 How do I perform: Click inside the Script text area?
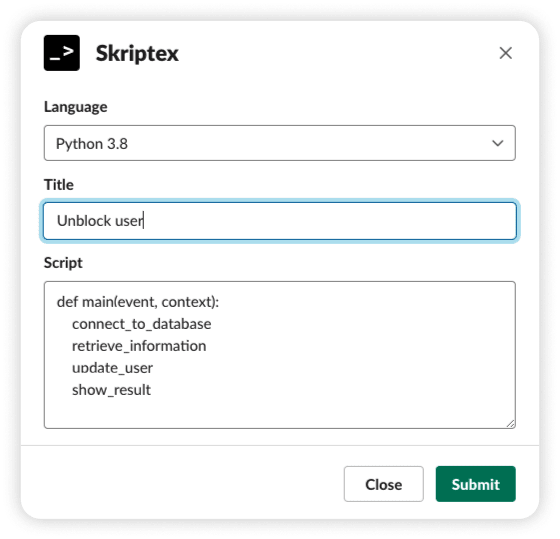pyautogui.click(x=280, y=355)
